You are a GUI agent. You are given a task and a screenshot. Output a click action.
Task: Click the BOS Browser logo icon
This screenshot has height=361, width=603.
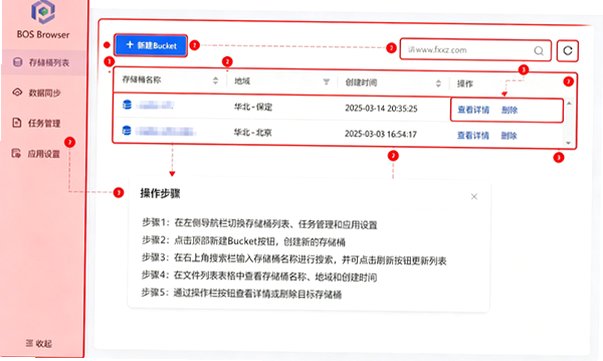43,12
